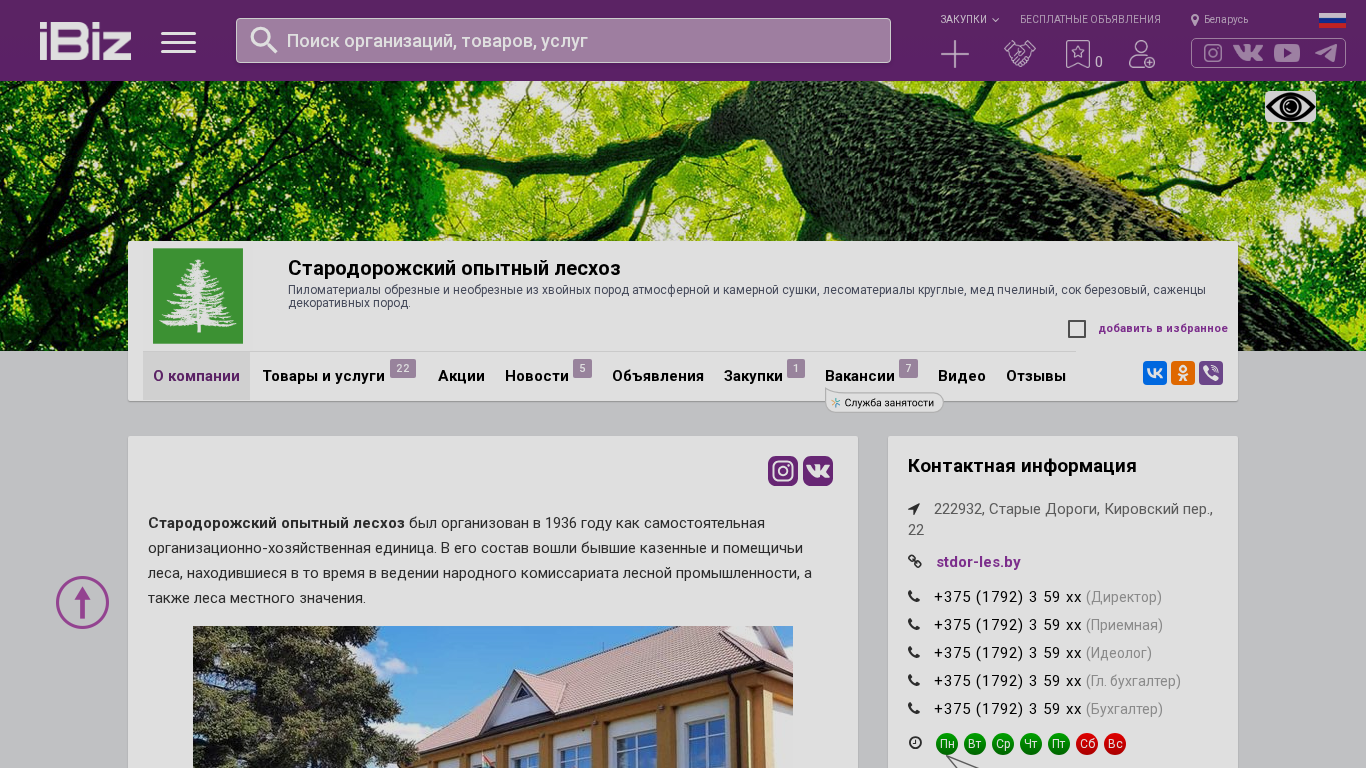Select Tuesday Вт schedule circle

975,744
